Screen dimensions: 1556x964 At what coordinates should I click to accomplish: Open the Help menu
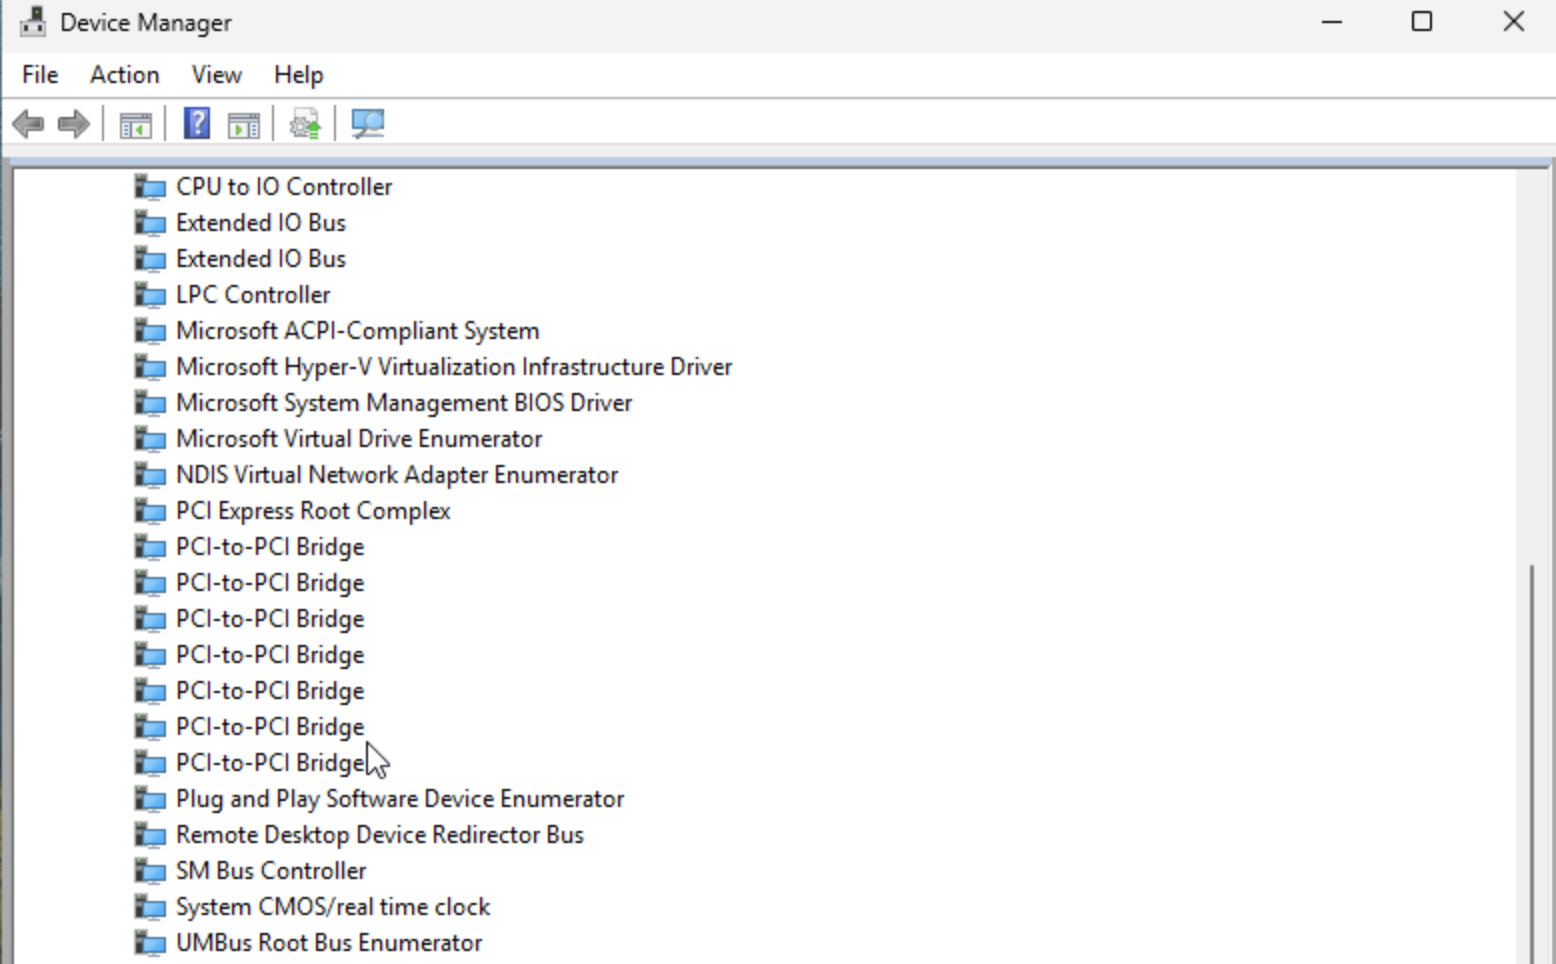pos(298,75)
